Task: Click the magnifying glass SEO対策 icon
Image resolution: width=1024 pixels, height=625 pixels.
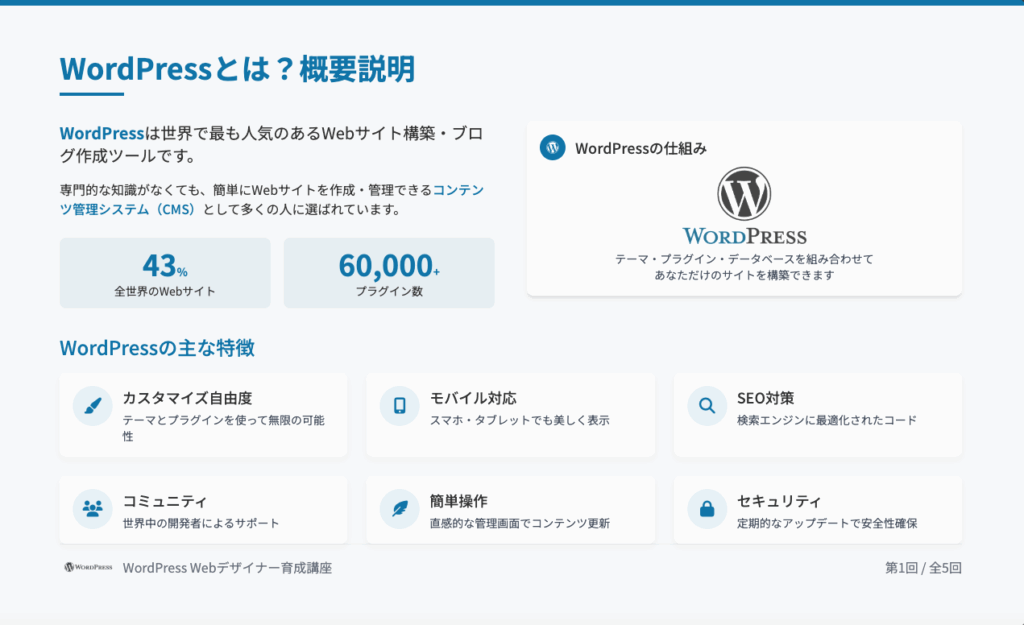Action: pyautogui.click(x=707, y=406)
